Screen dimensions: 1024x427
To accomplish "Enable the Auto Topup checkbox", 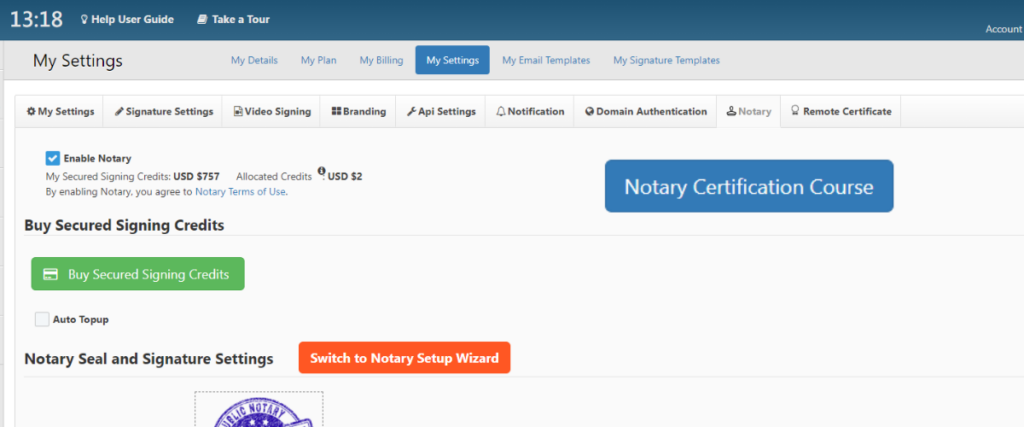I will pyautogui.click(x=42, y=319).
